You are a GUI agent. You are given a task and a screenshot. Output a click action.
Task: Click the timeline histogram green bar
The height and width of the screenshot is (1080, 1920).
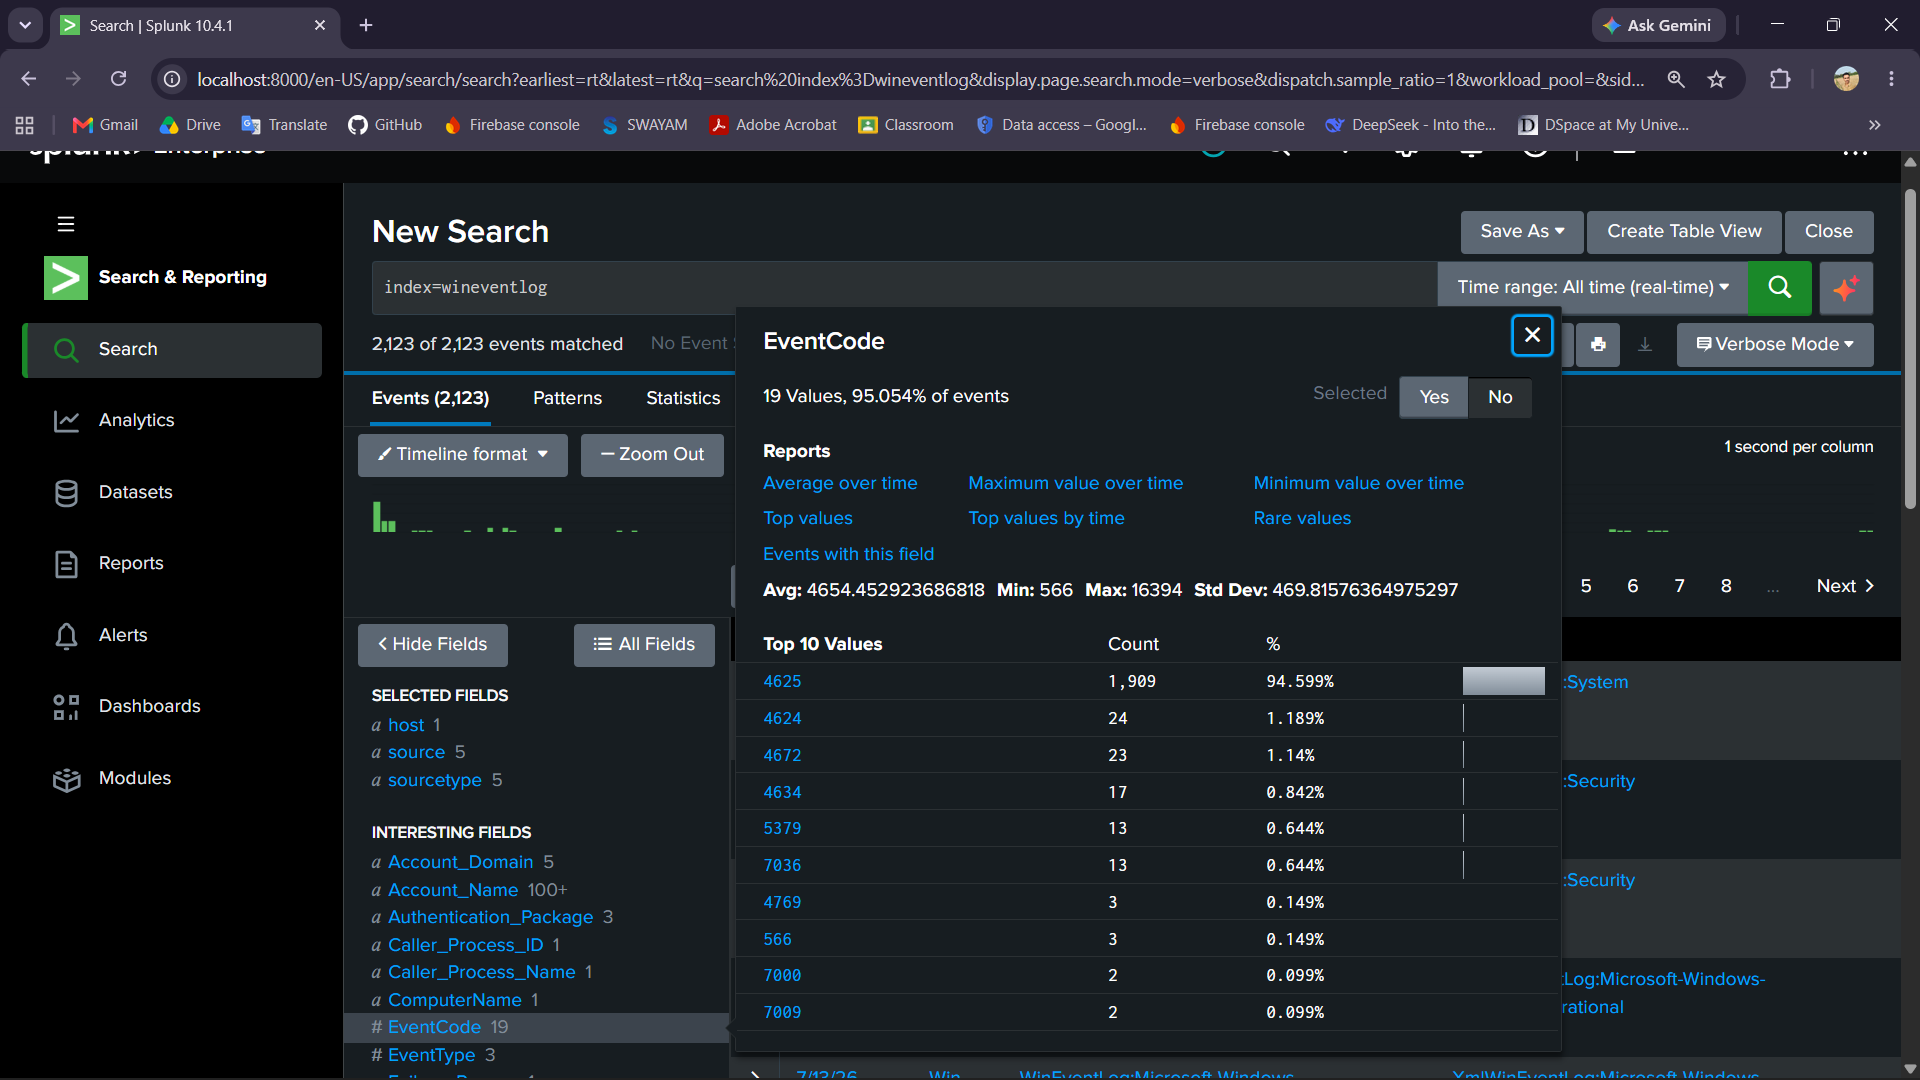pyautogui.click(x=377, y=516)
